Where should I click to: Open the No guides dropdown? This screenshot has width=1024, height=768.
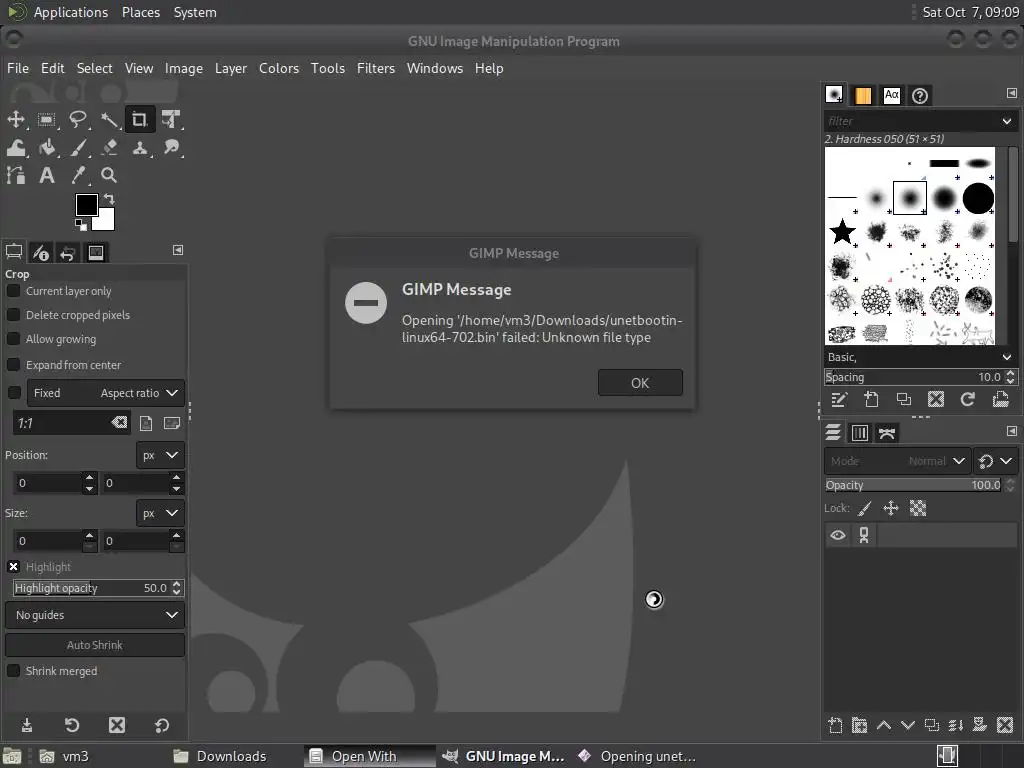point(95,615)
